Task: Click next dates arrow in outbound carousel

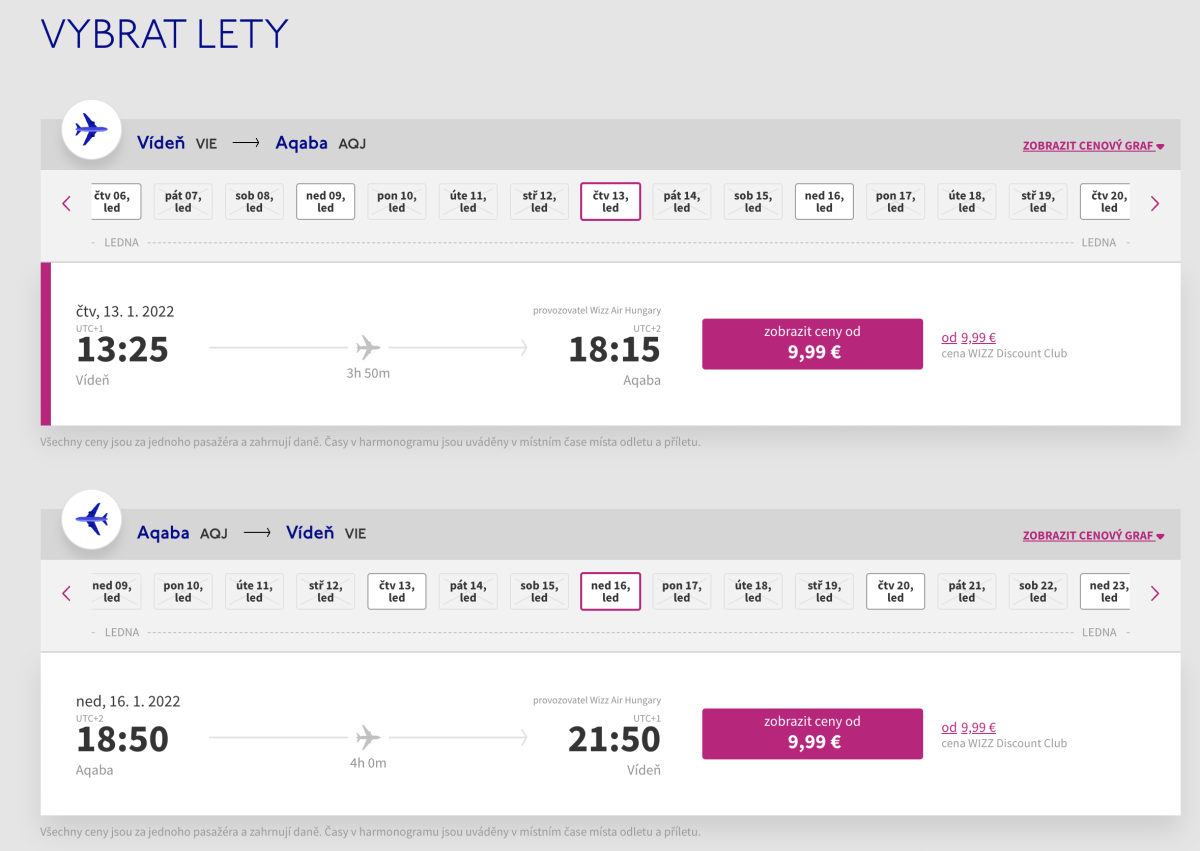Action: (1155, 203)
